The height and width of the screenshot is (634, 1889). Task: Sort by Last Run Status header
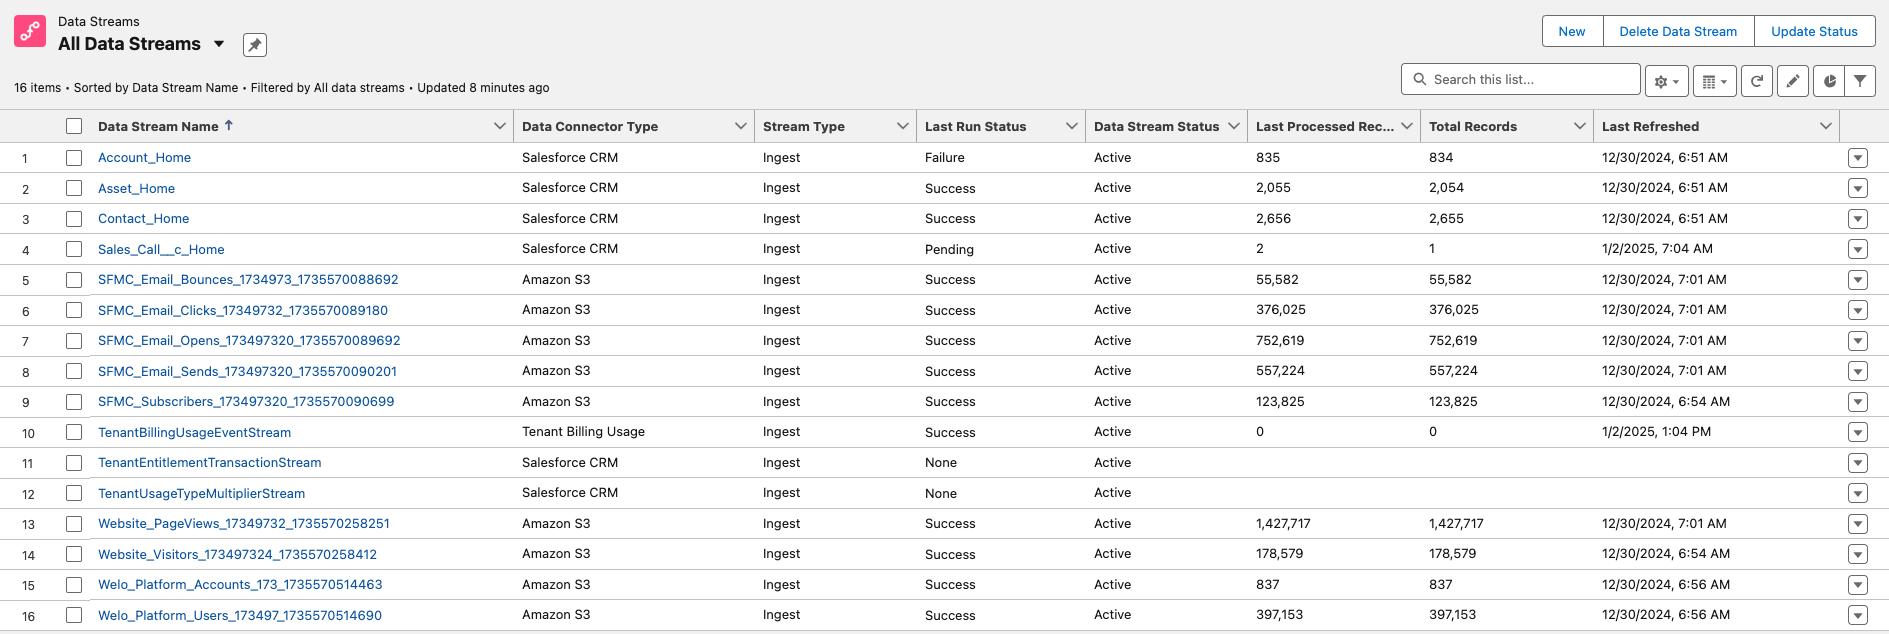pyautogui.click(x=975, y=126)
